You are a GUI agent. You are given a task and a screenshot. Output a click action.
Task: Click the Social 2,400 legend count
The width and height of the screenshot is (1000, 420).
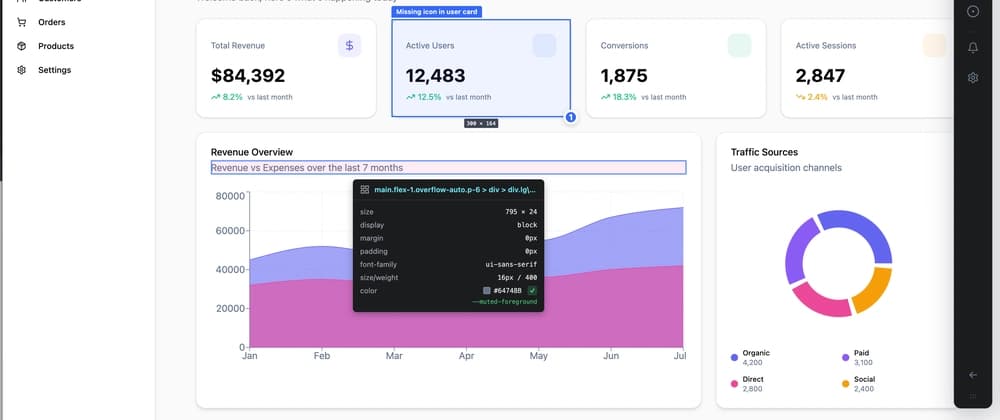pos(864,389)
